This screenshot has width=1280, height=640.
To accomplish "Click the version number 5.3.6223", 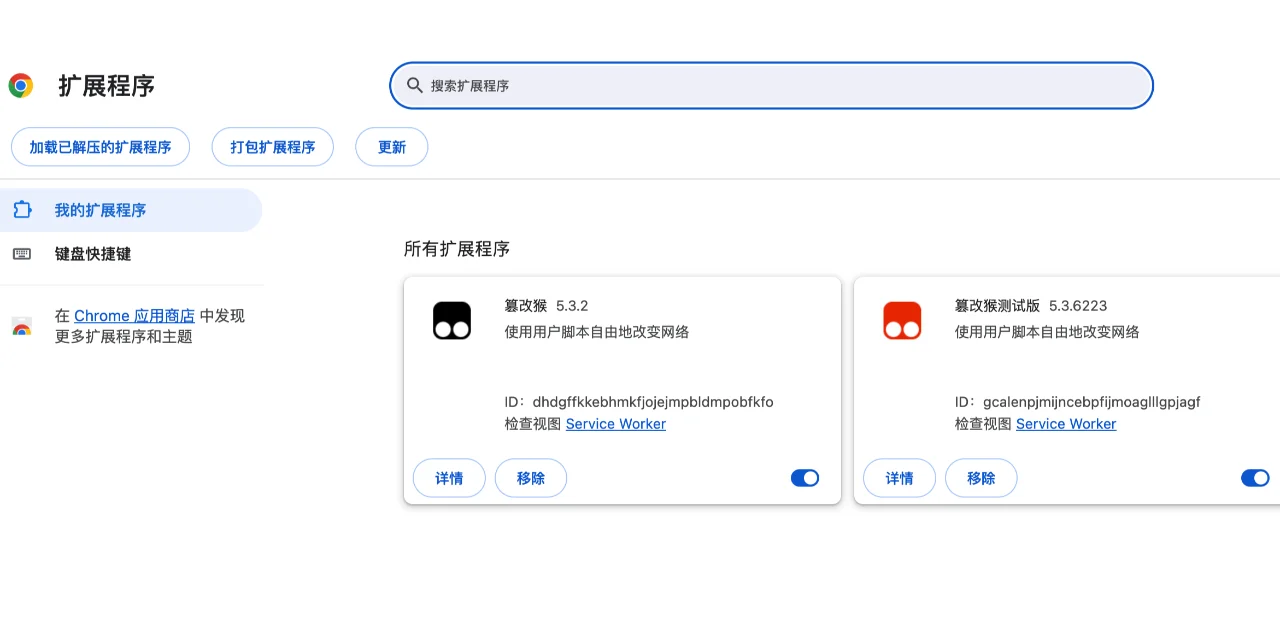I will pos(1078,306).
